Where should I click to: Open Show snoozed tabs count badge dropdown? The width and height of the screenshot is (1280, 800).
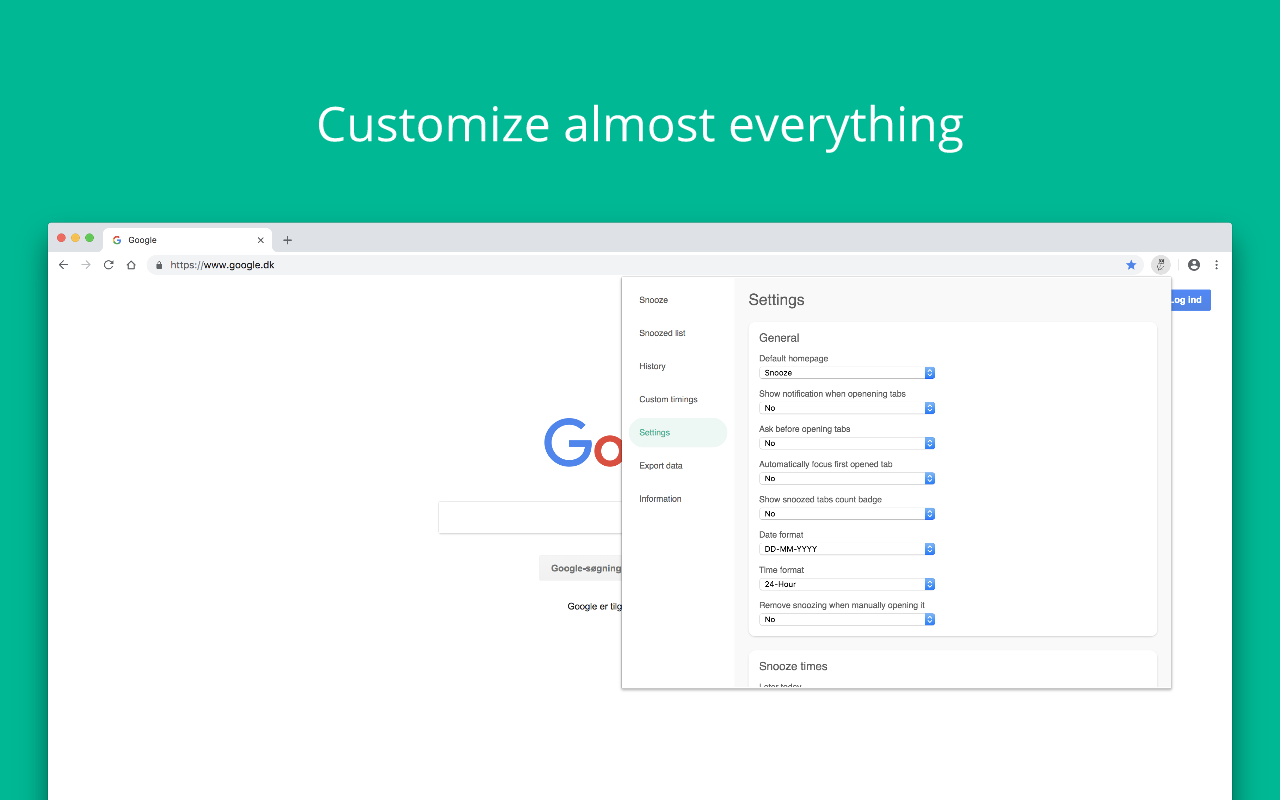pyautogui.click(x=846, y=514)
